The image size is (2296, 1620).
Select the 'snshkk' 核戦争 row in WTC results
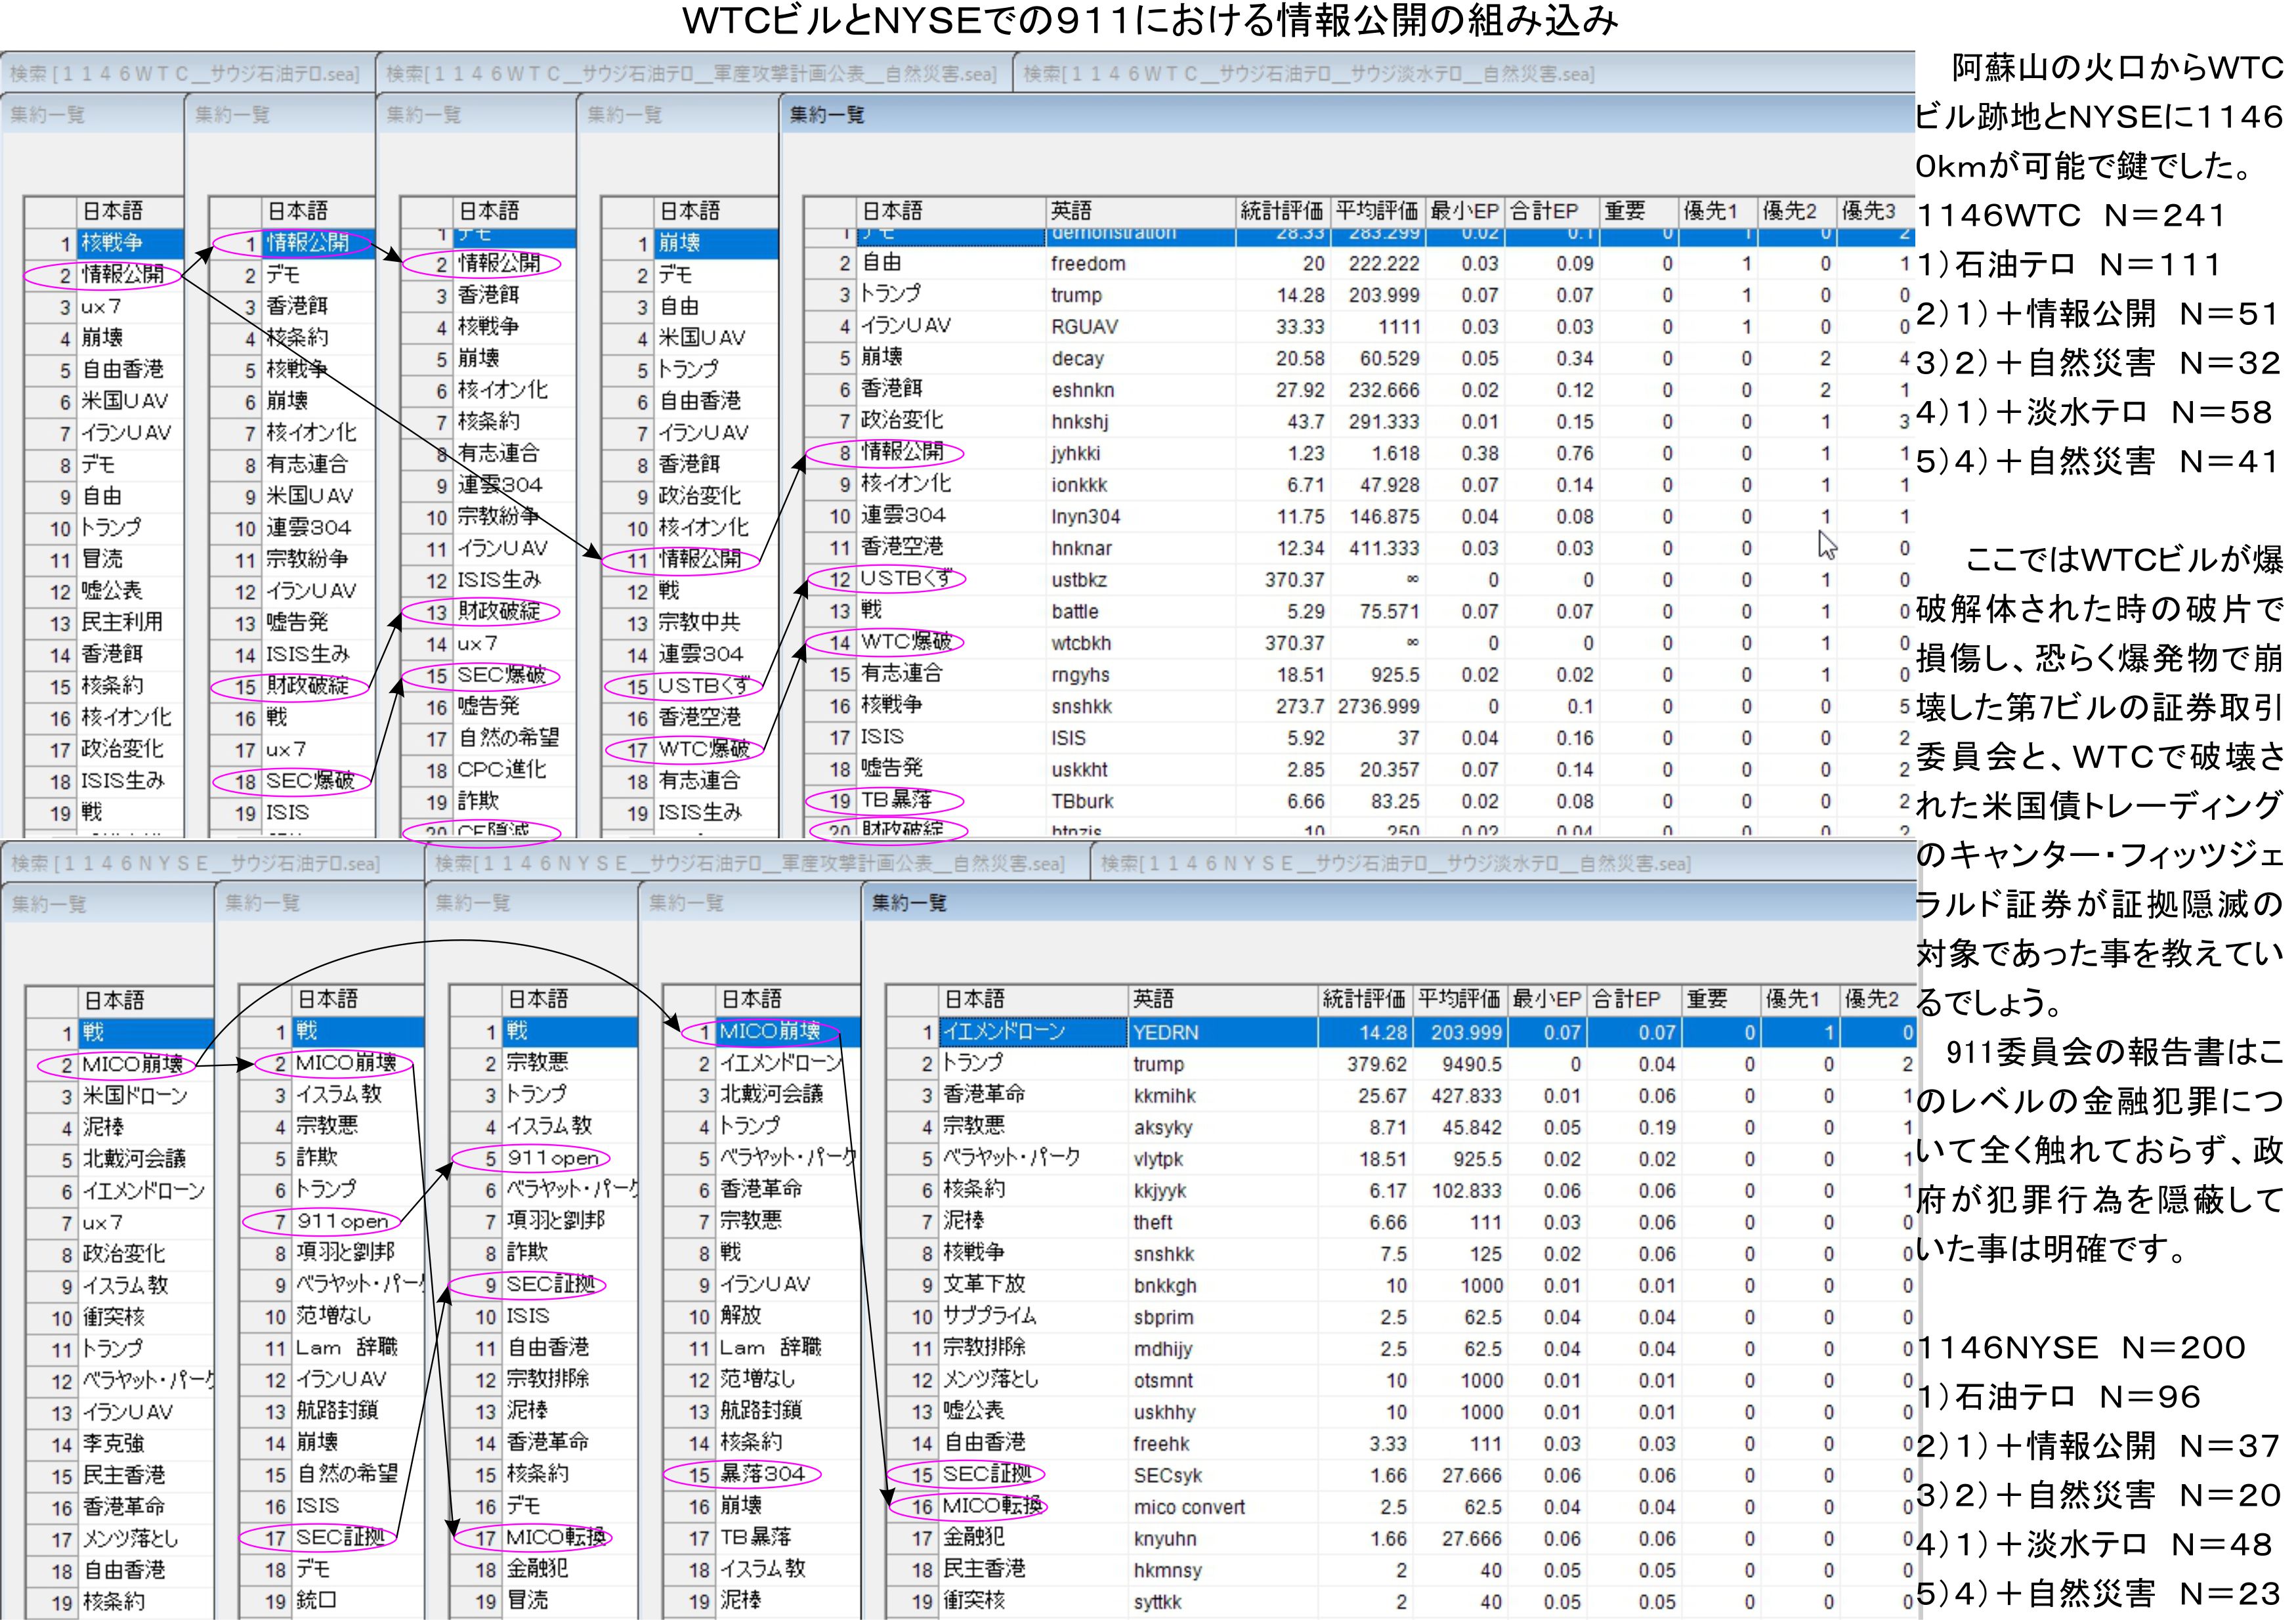coord(1081,707)
